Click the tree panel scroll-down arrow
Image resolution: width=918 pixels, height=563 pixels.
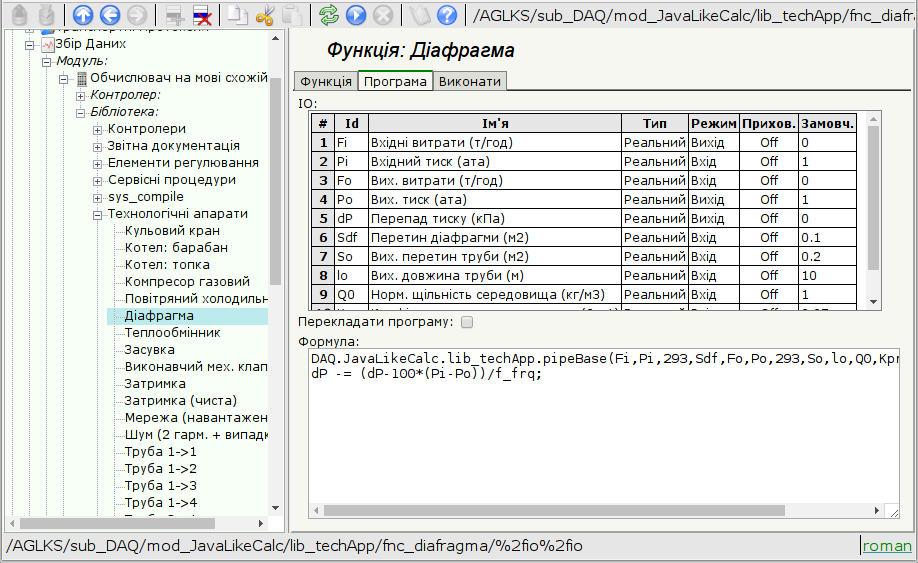[275, 508]
